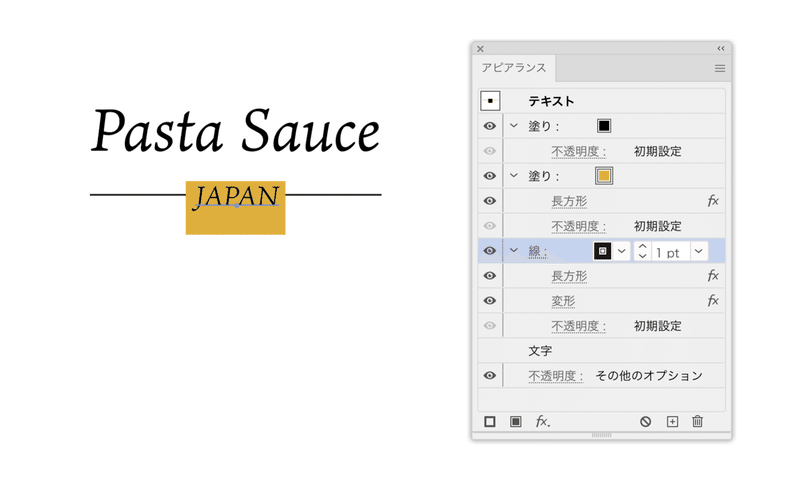Click the Duplicate Selected Item icon
Image resolution: width=800 pixels, height=493 pixels.
tap(672, 422)
